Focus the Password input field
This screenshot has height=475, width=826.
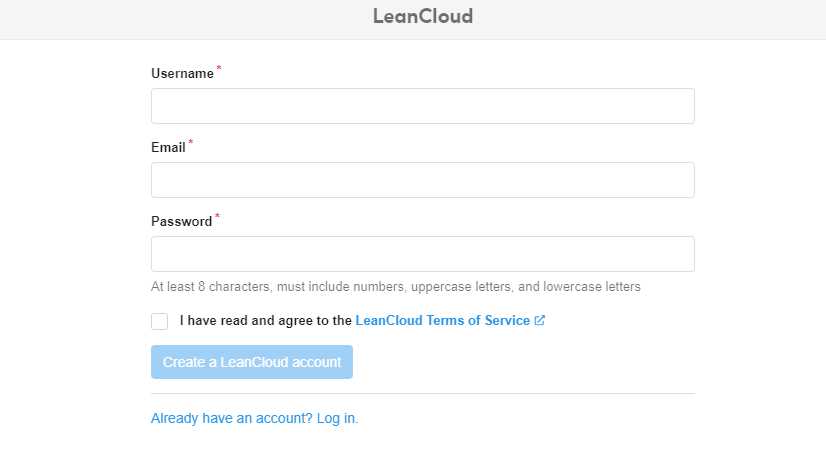[x=423, y=254]
